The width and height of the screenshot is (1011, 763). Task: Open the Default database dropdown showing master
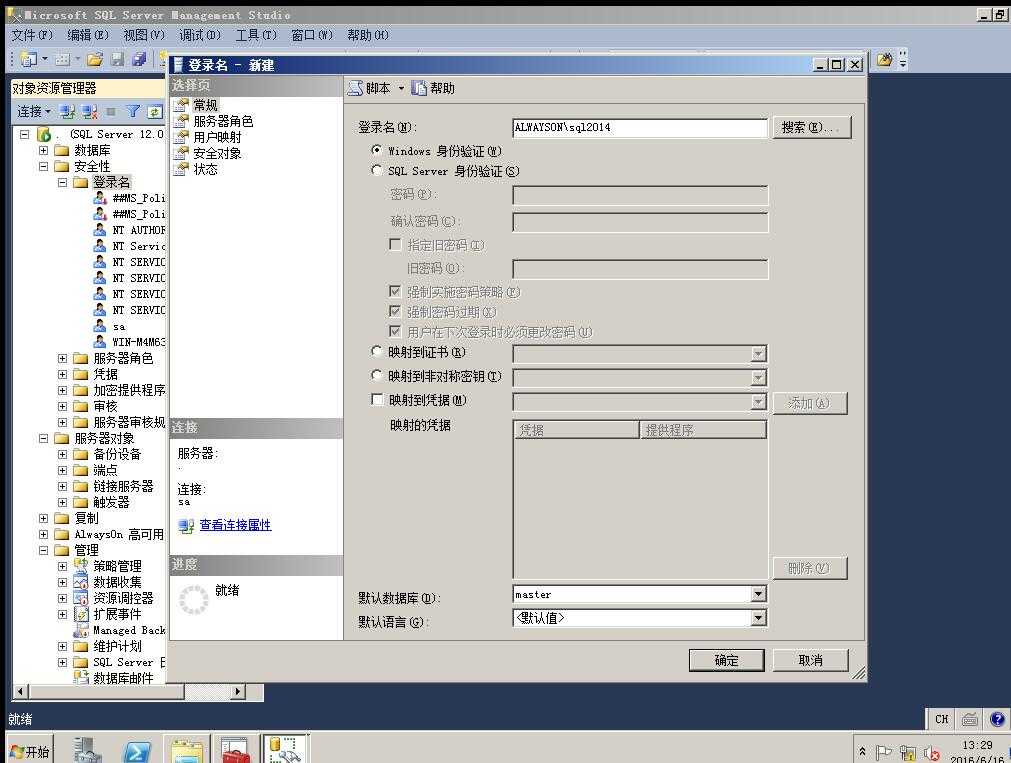click(759, 594)
